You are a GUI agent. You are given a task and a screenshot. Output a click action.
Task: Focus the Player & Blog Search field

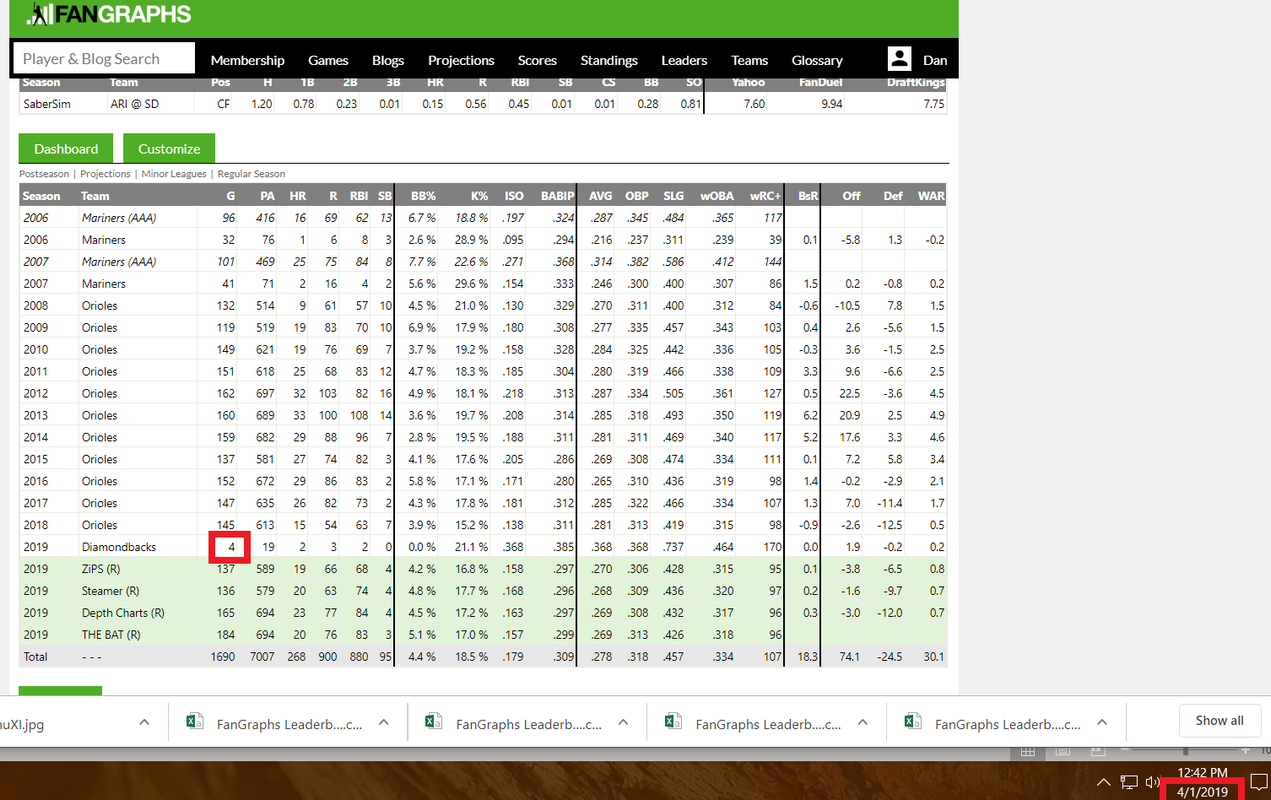[104, 58]
